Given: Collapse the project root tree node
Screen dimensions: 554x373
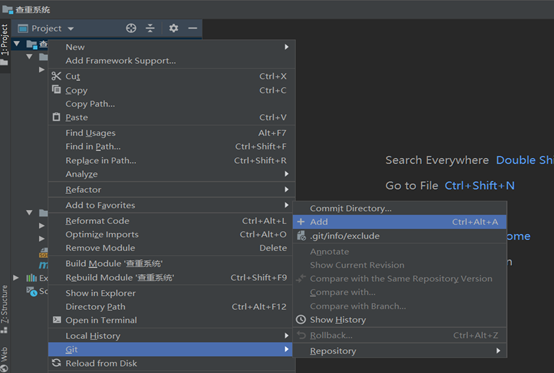Looking at the screenshot, I should (x=17, y=44).
